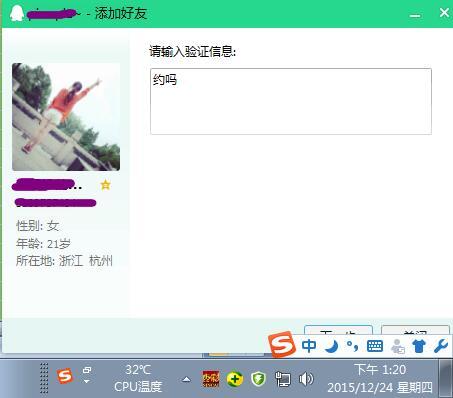
Task: Open the taskbar language bar options dropdown
Action: coord(87,381)
